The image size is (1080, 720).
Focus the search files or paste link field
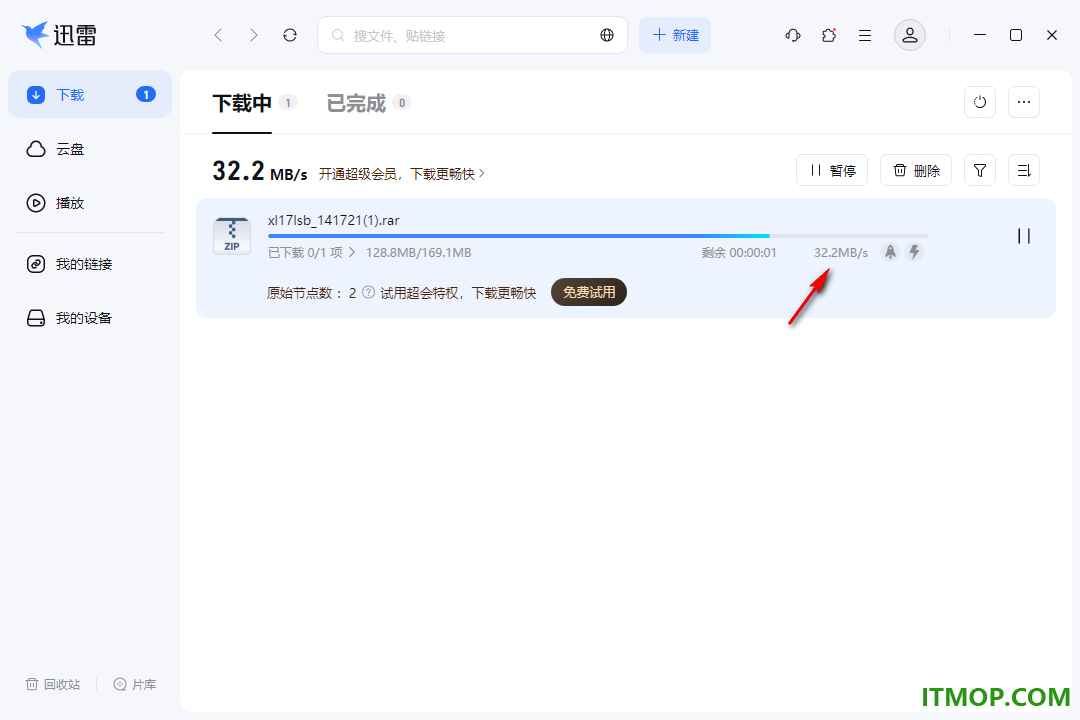[472, 35]
